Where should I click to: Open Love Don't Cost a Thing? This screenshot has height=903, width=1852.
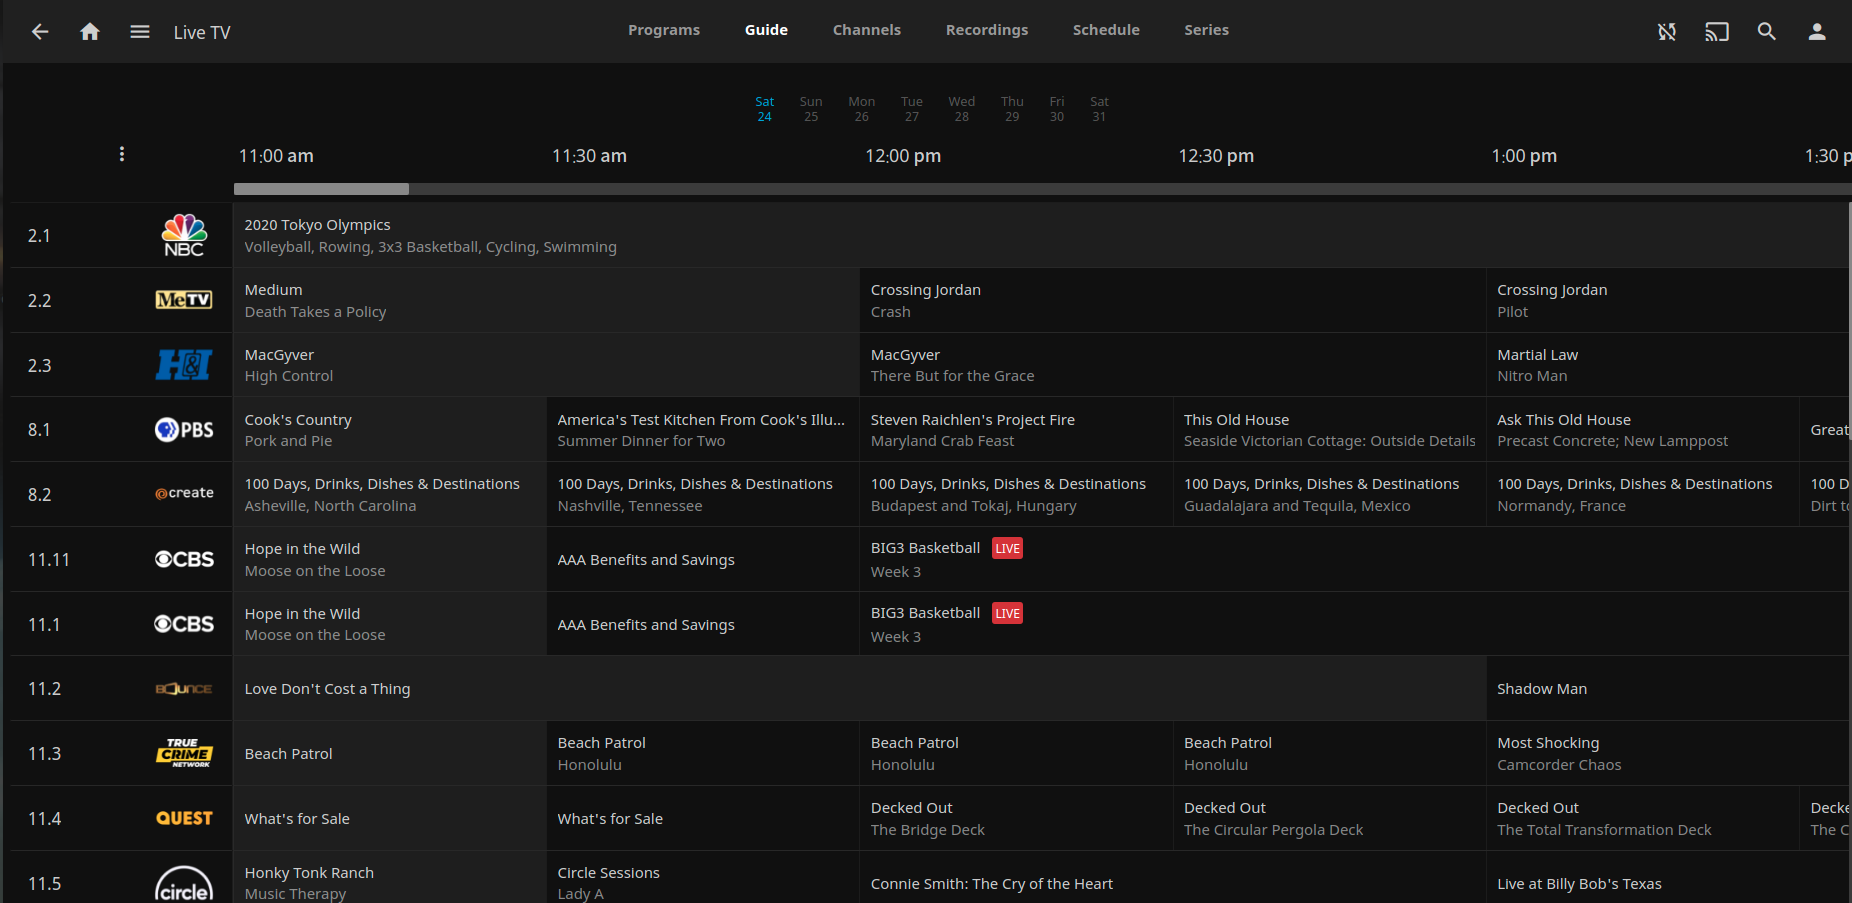[859, 689]
